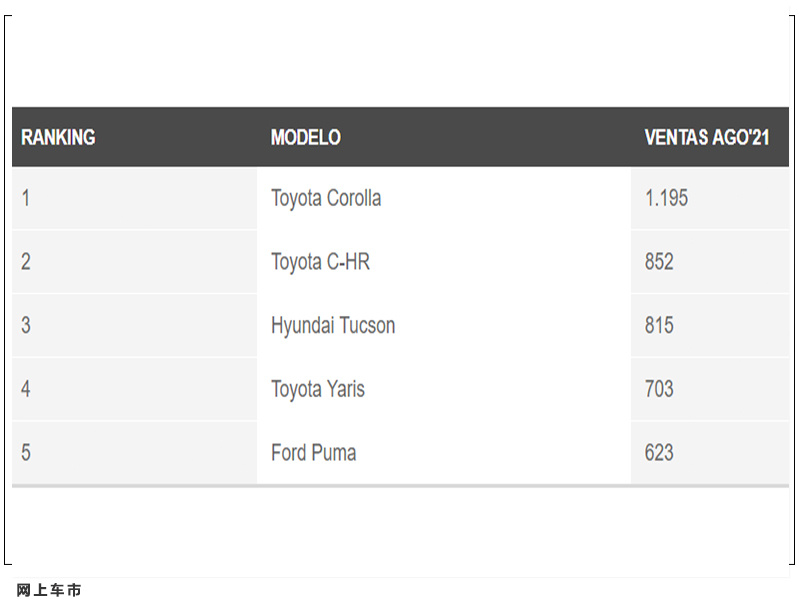Click ranking number 1 cell
Screen dimensions: 800x600
[134, 198]
